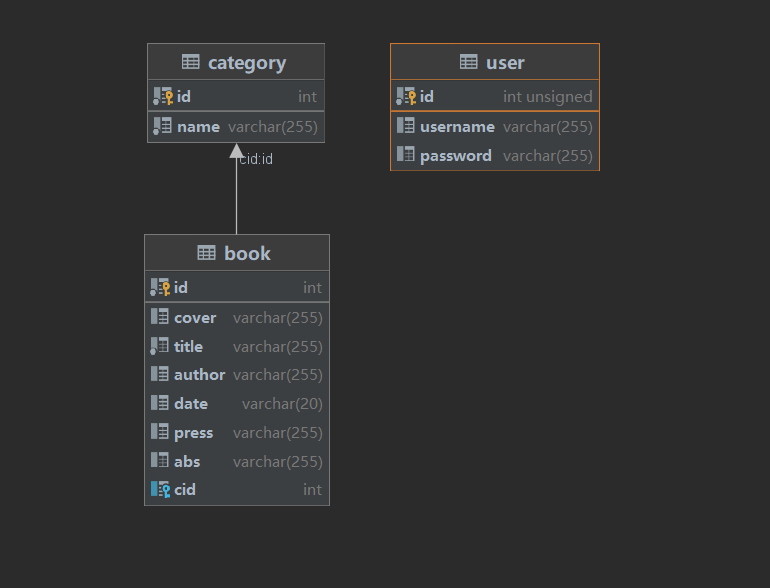
Task: Click the primary key icon of user id
Action: click(x=406, y=97)
